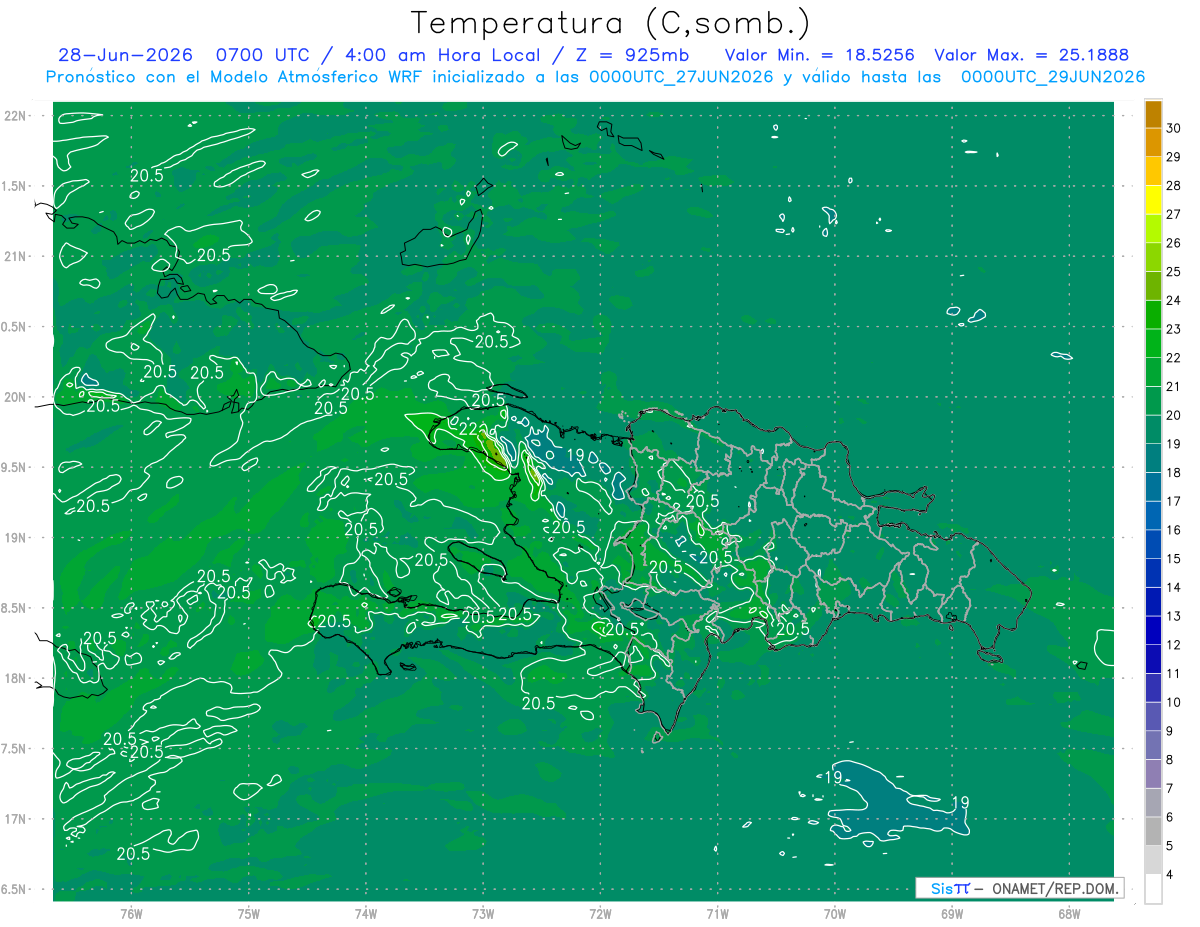Pick the bright yellow colorbar swatch between 27 and 28
Image resolution: width=1200 pixels, height=927 pixels.
click(x=1153, y=199)
